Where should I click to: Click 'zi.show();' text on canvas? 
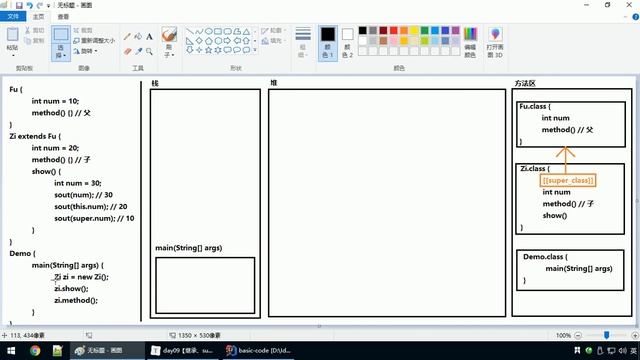[x=71, y=289]
